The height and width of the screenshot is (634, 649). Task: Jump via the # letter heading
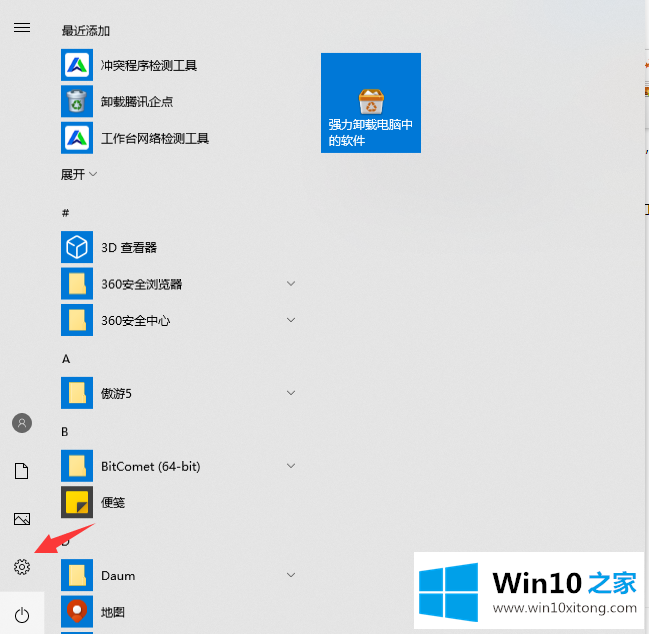65,213
